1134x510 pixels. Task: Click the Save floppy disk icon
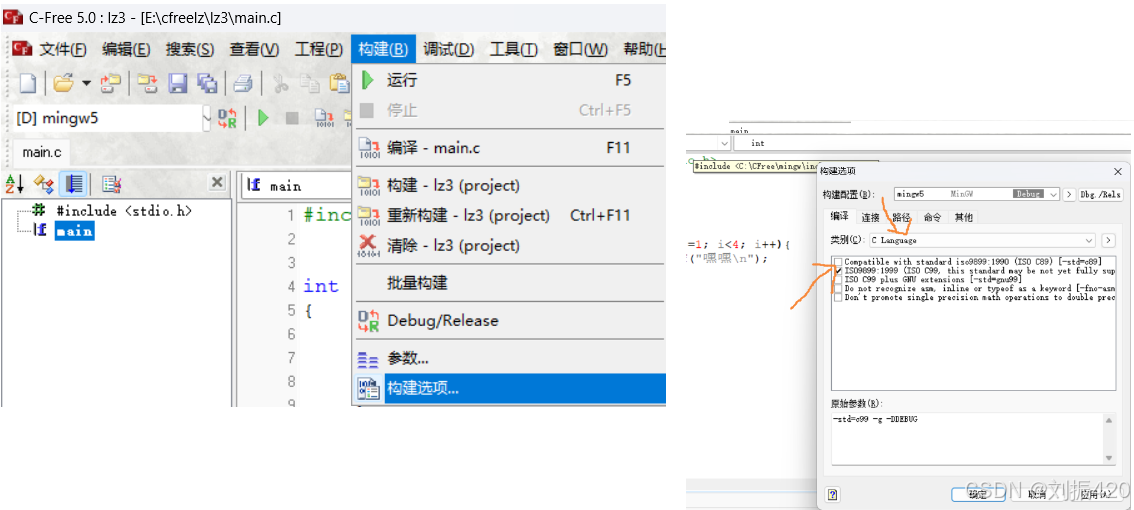(x=178, y=84)
